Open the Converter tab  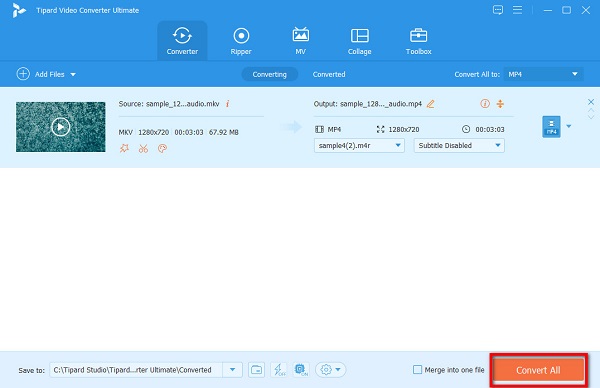coord(182,41)
